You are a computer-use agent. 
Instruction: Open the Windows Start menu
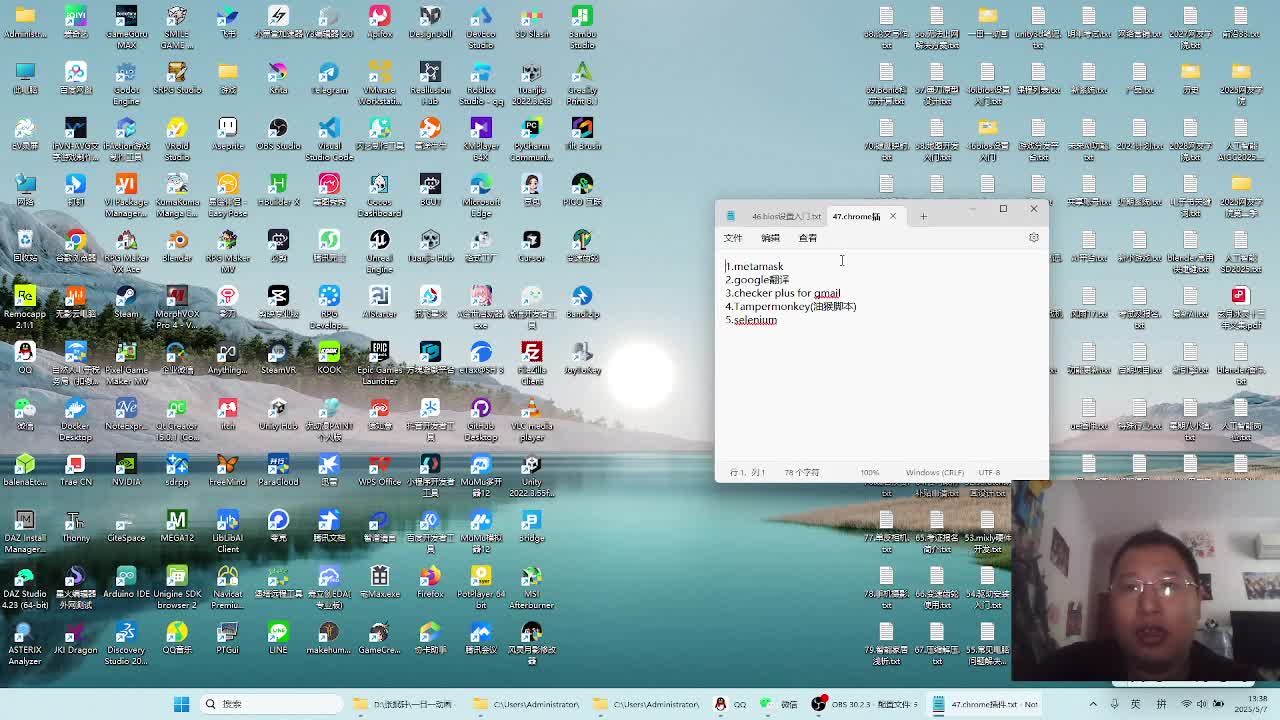[x=182, y=704]
